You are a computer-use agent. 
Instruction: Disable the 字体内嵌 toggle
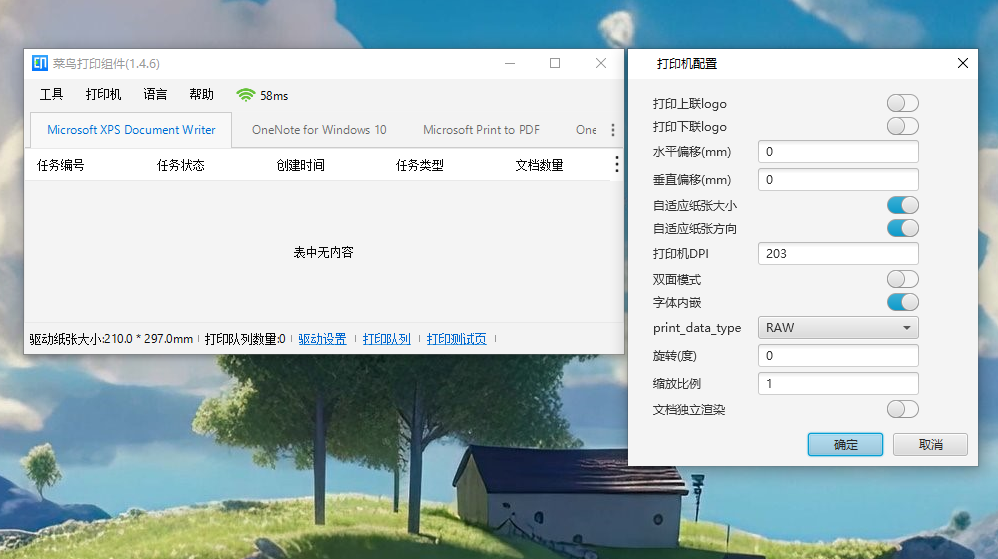[901, 302]
